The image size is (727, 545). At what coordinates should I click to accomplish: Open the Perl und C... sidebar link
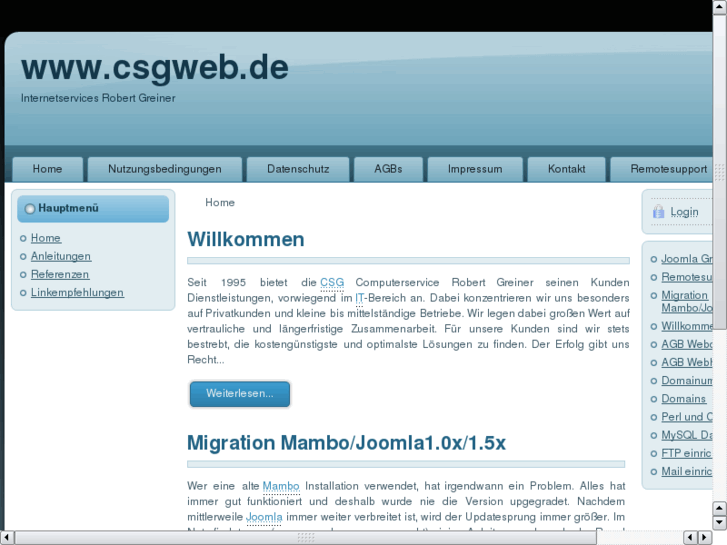(687, 417)
